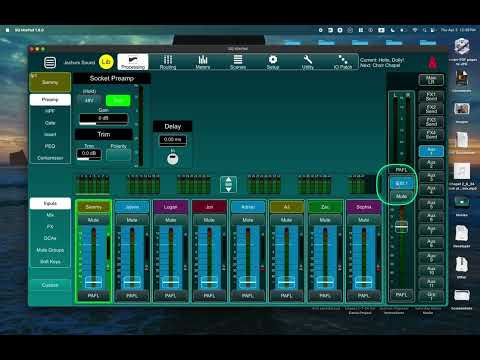
Task: Click the Gain 0 dB value field
Action: point(103,118)
